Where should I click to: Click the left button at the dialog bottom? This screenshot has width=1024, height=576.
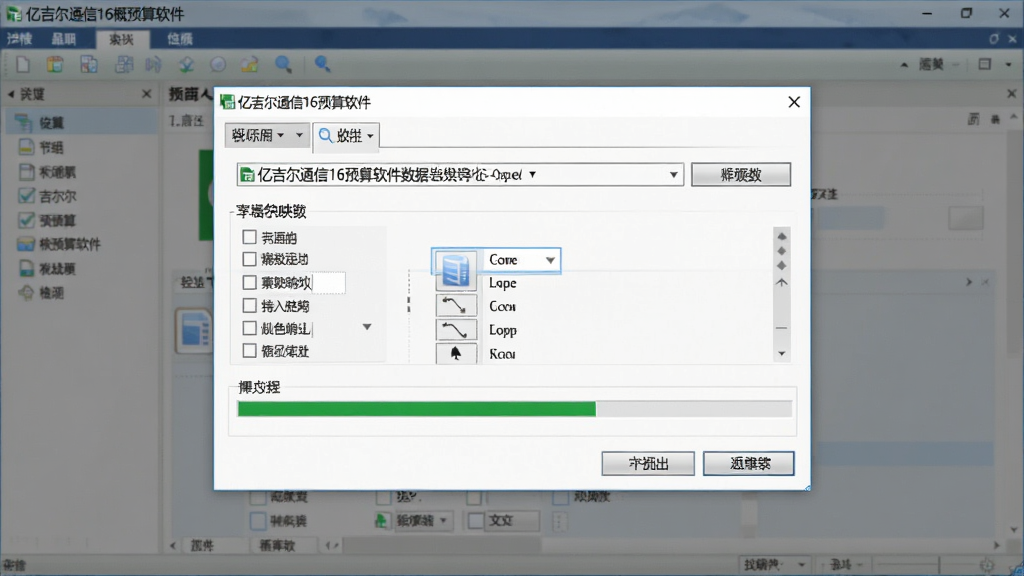648,464
